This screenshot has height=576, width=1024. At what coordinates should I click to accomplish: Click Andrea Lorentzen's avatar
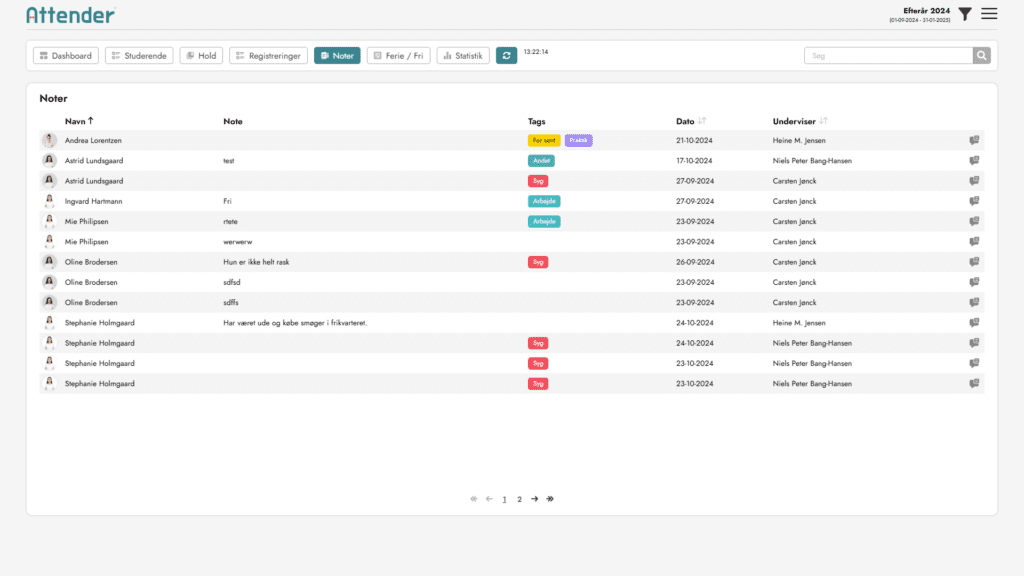tap(48, 141)
